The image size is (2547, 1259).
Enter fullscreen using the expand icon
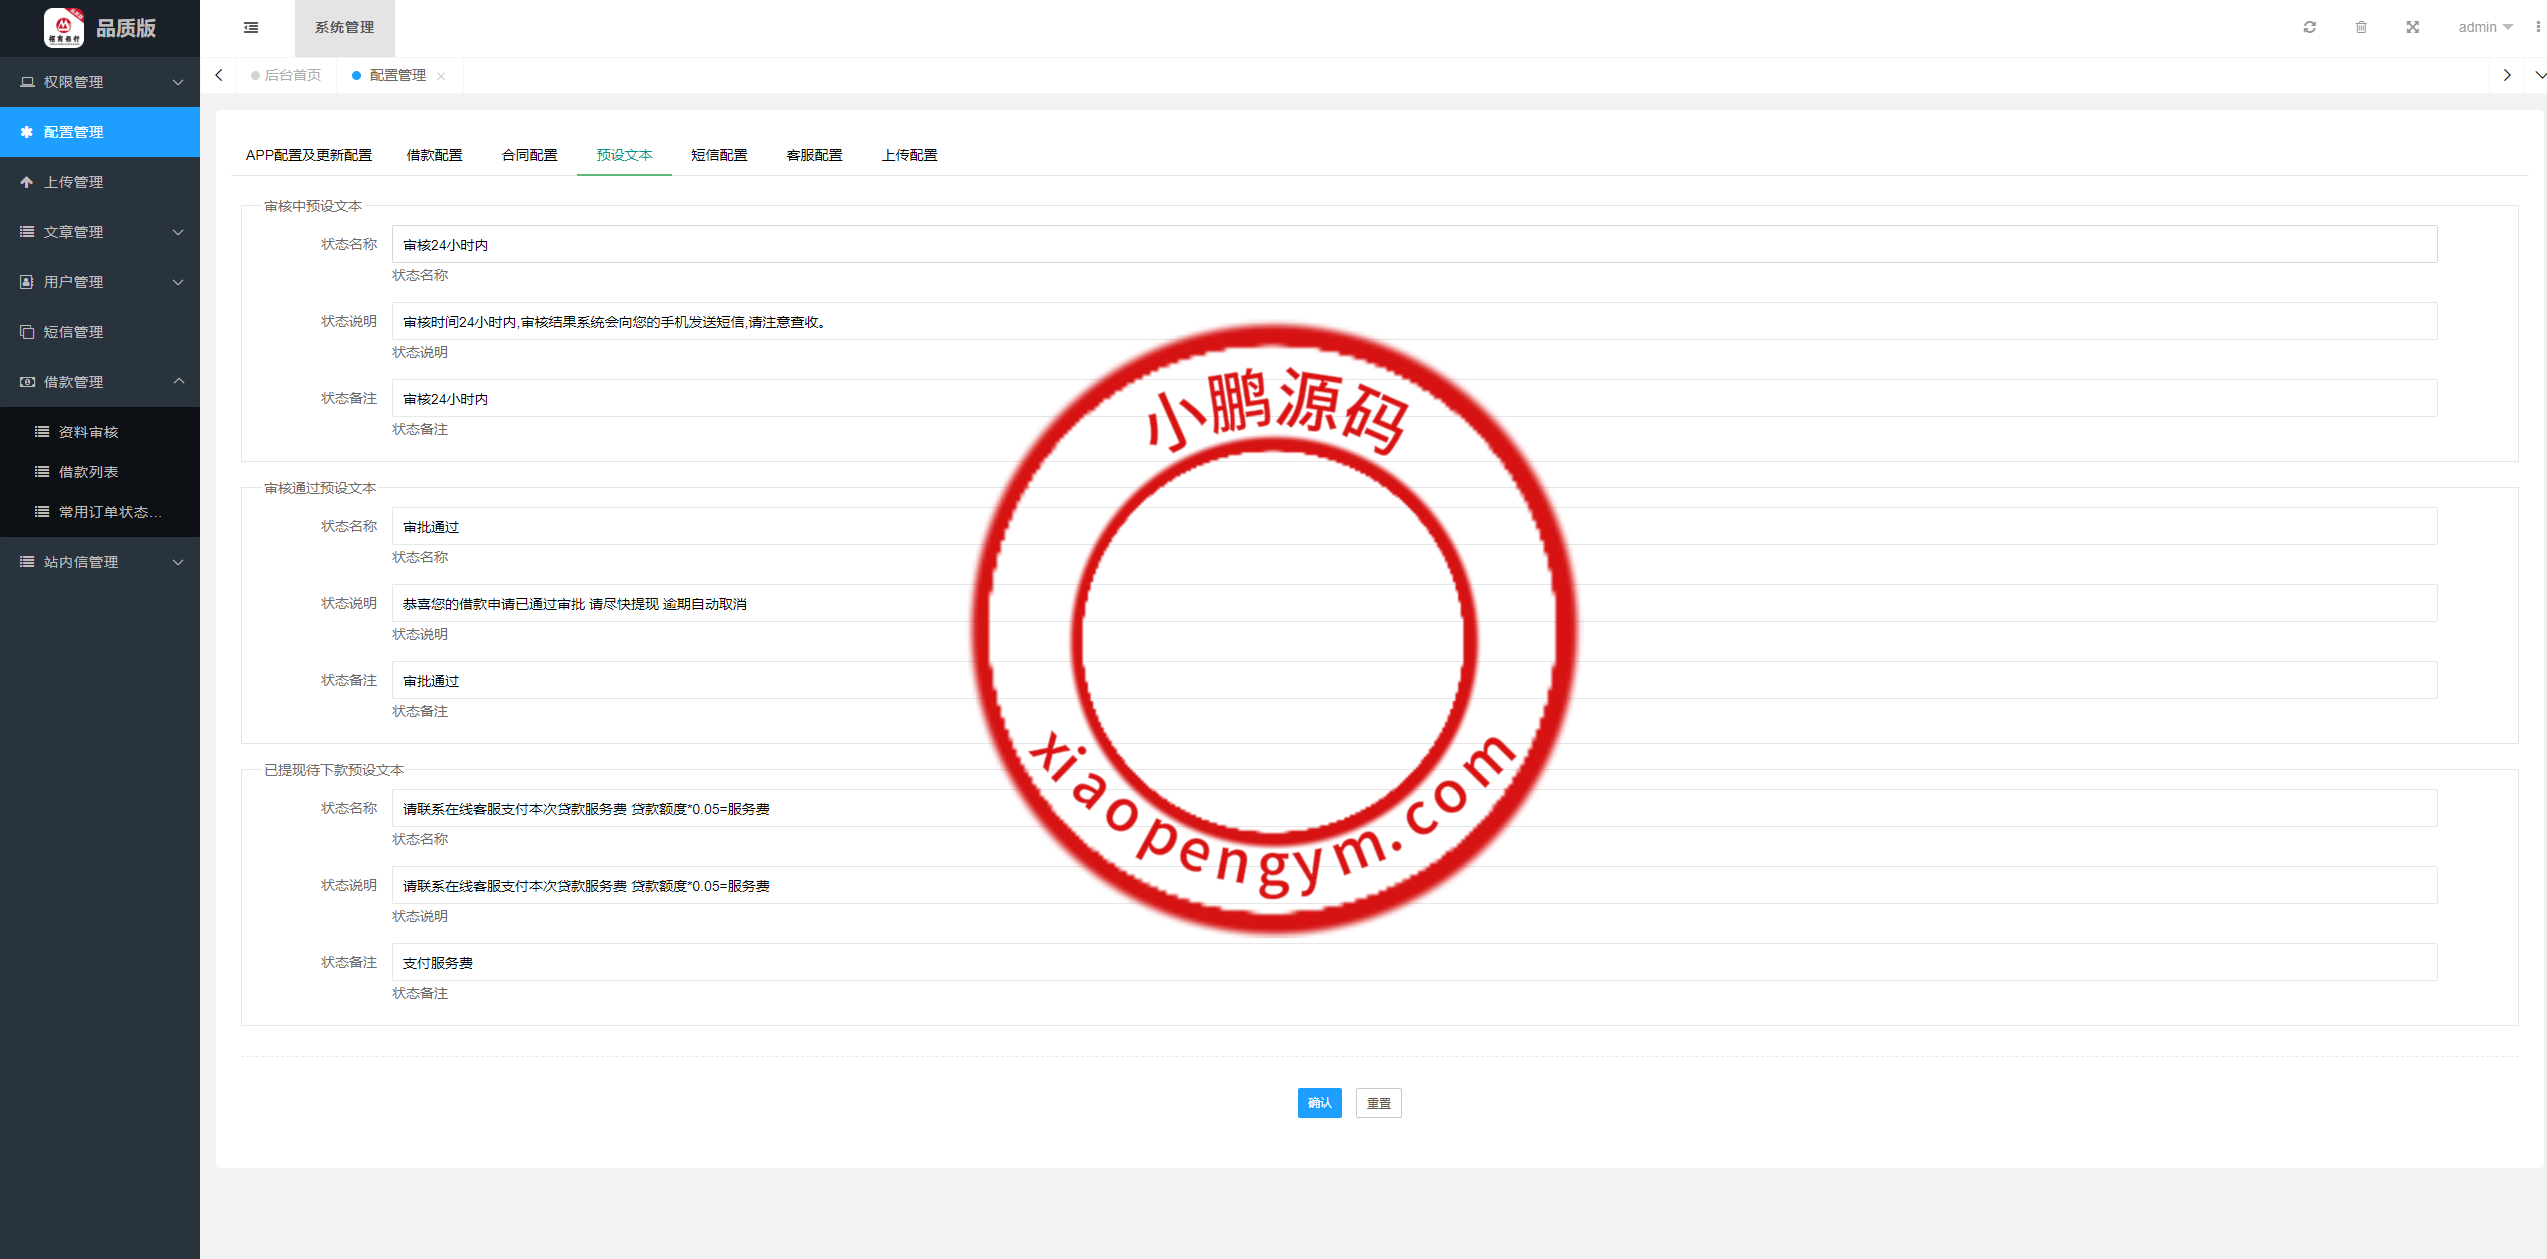click(x=2412, y=27)
